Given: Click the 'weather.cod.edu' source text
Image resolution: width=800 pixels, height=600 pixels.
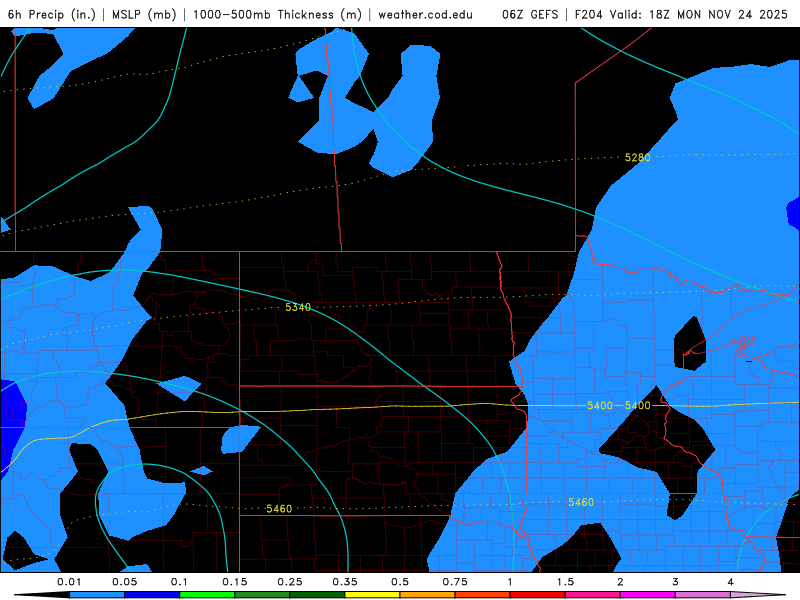Looking at the screenshot, I should tap(426, 14).
